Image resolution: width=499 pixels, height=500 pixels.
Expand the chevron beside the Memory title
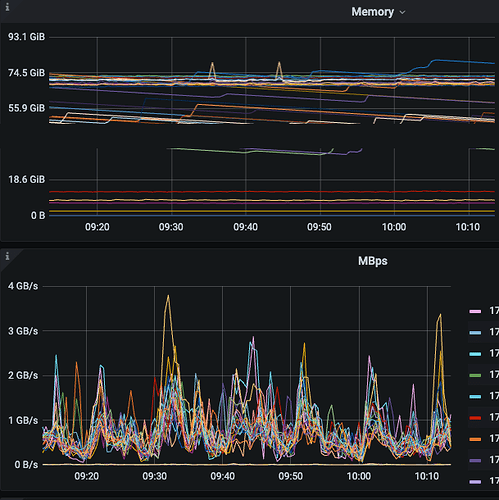coord(402,12)
